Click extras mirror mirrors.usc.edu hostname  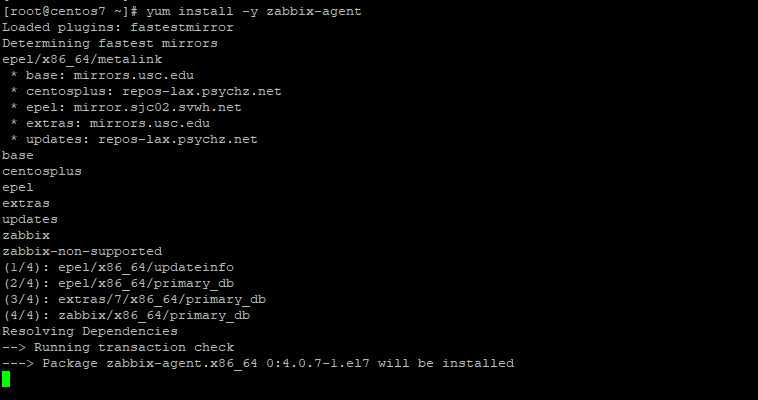coord(150,123)
